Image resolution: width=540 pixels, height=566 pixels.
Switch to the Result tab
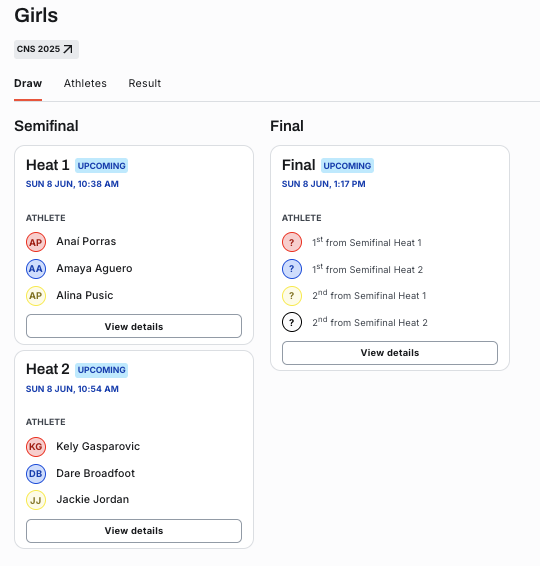coord(145,83)
